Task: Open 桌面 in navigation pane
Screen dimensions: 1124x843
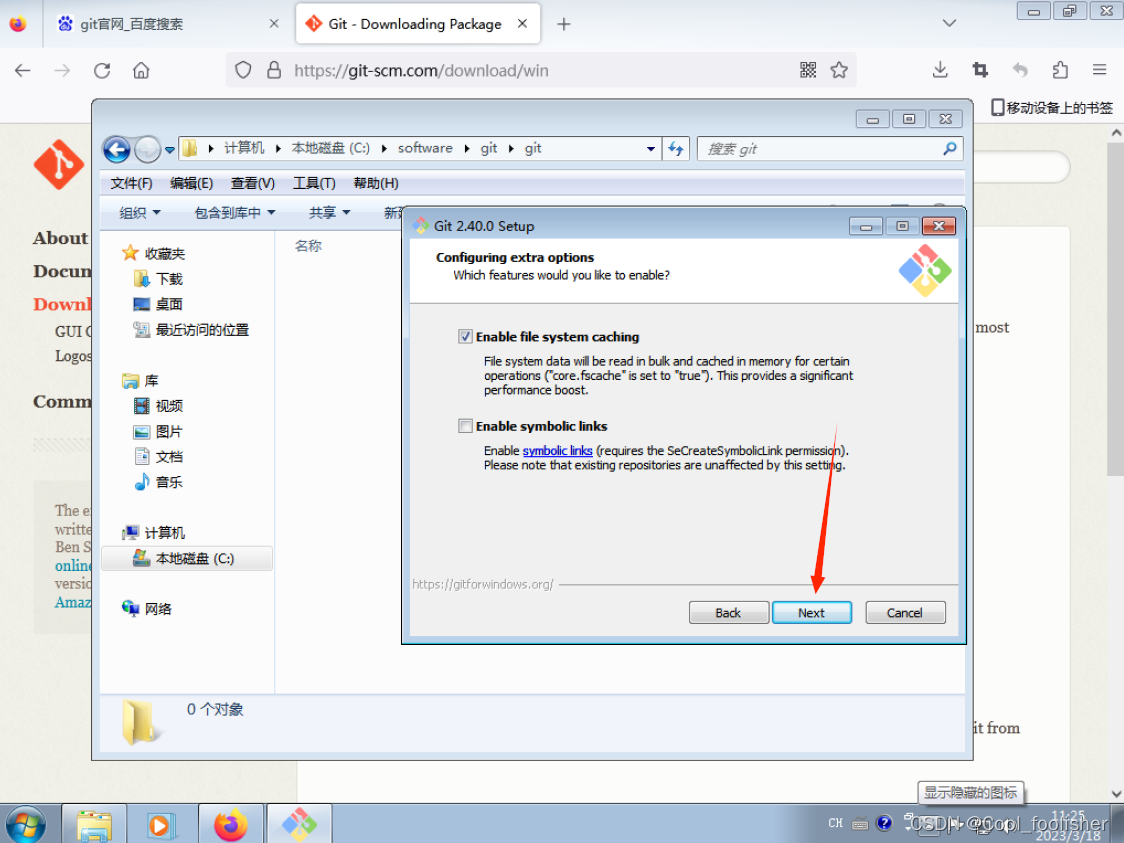Action: pyautogui.click(x=158, y=305)
